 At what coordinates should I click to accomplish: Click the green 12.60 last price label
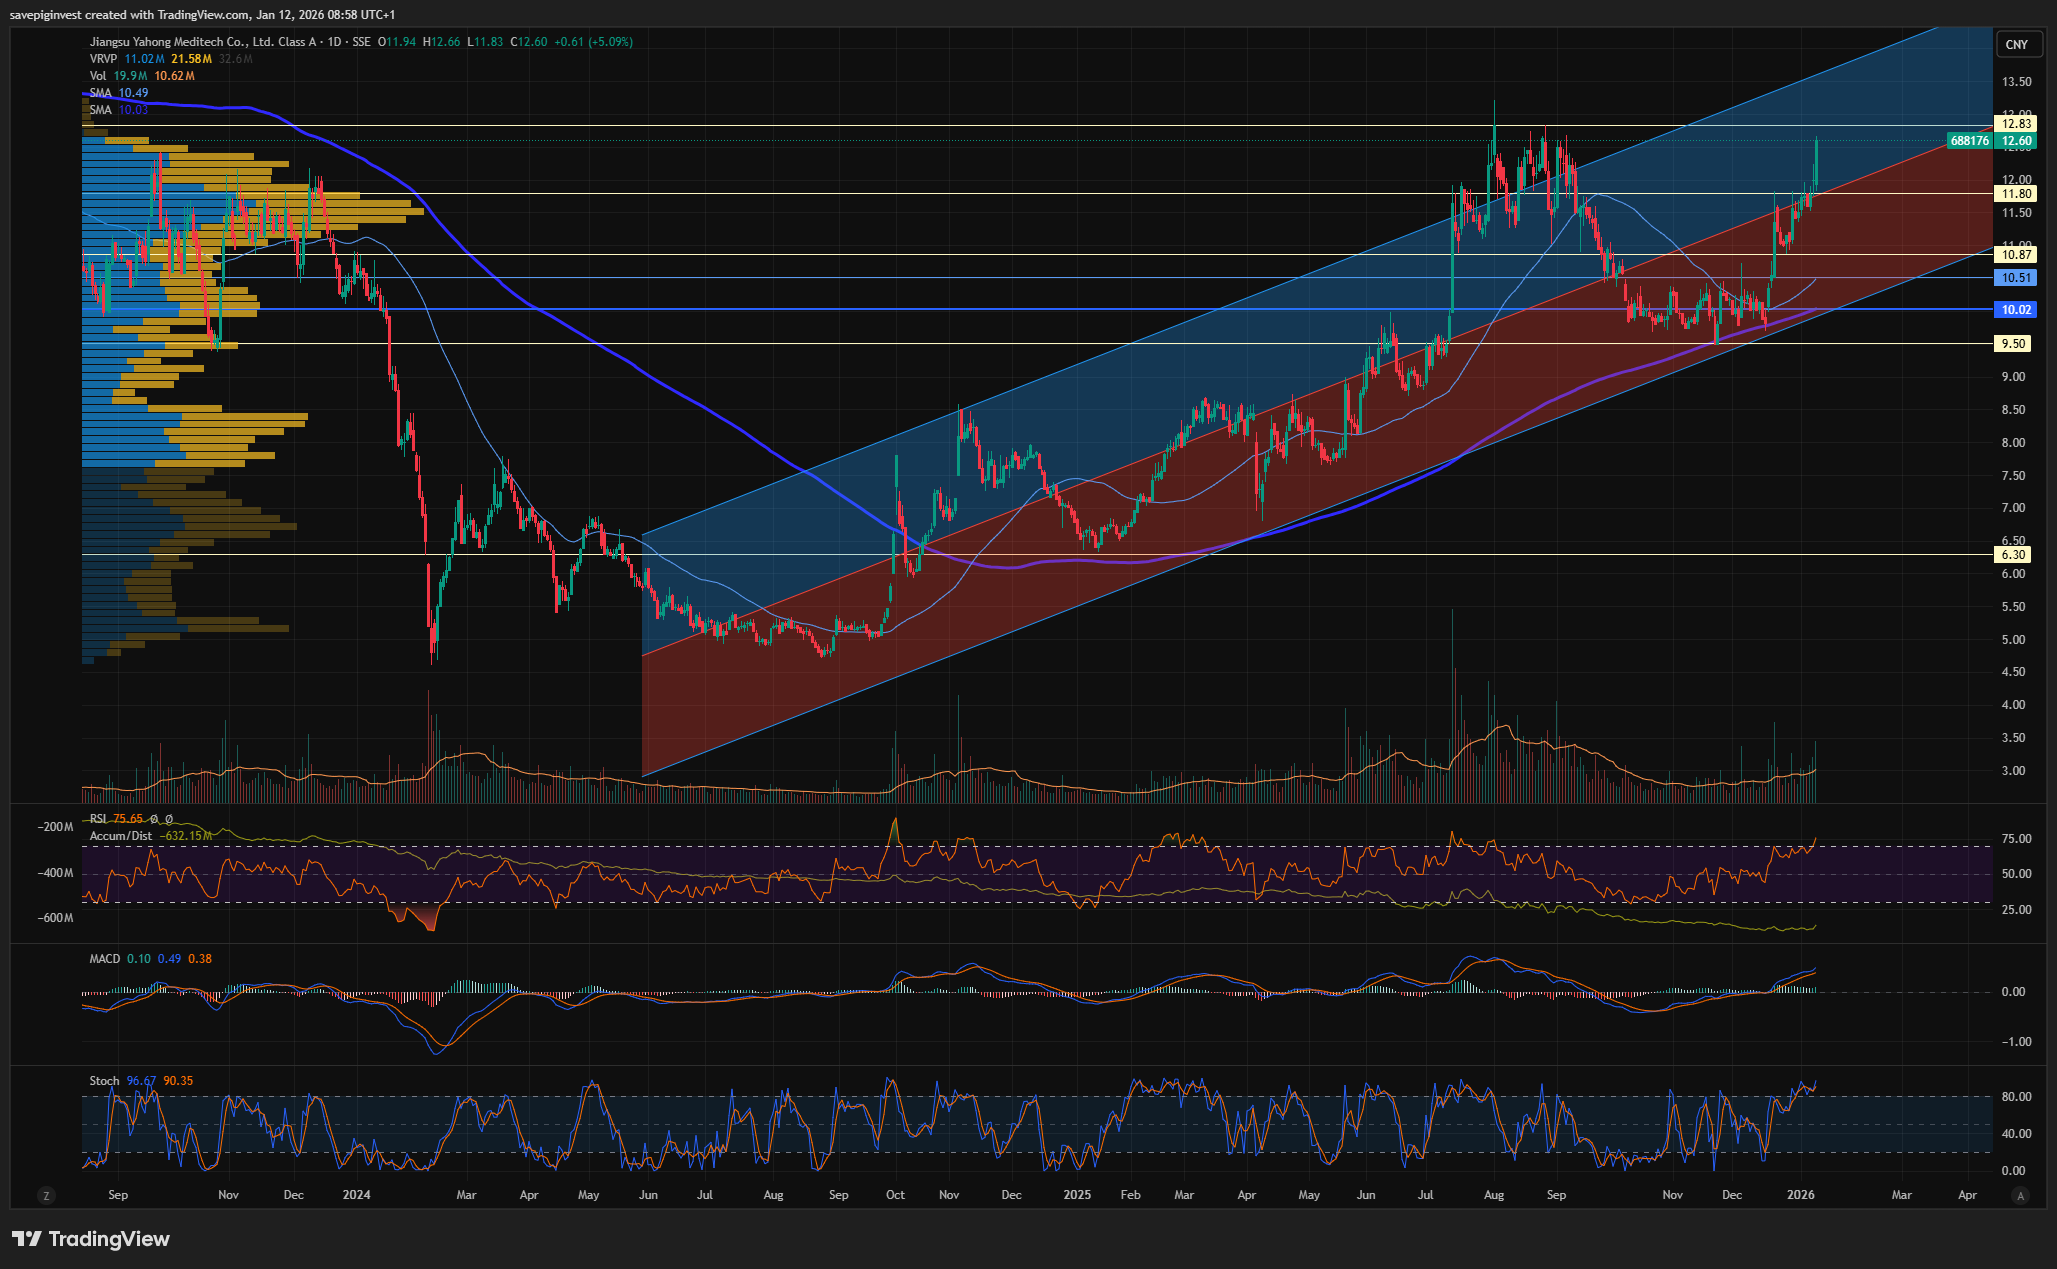coord(2016,141)
